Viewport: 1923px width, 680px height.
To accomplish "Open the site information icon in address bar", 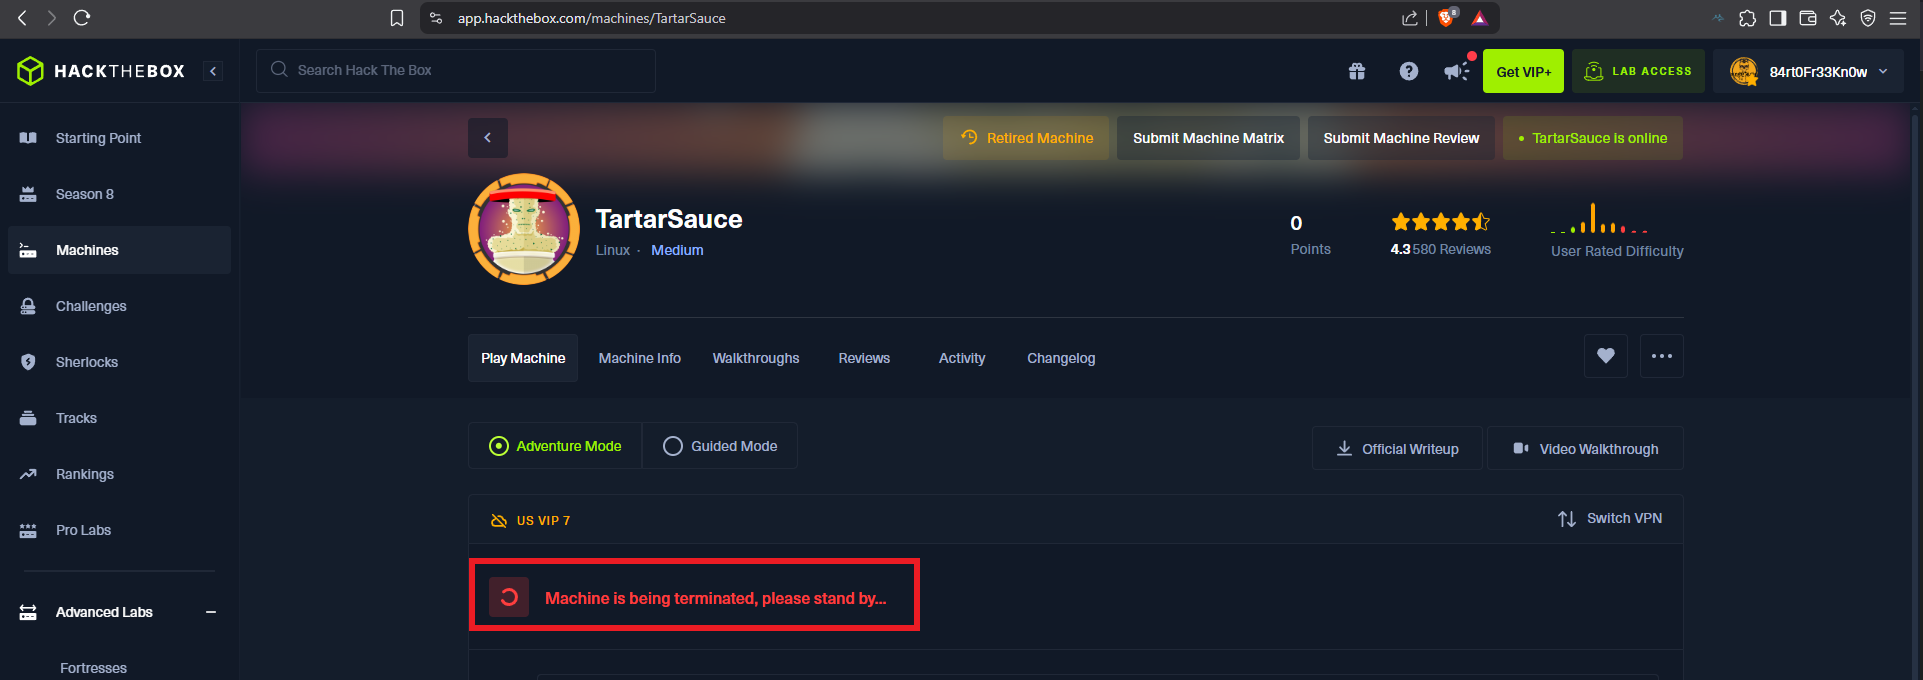I will click(x=436, y=18).
